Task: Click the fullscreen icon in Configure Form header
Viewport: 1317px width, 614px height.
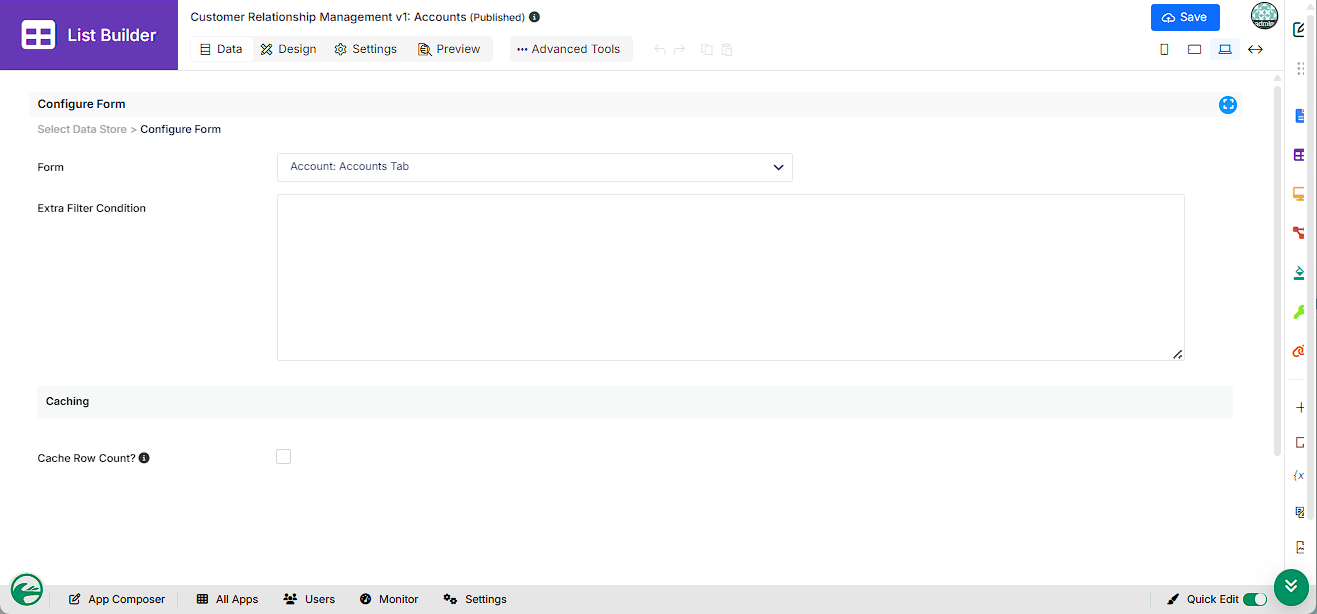Action: point(1228,105)
